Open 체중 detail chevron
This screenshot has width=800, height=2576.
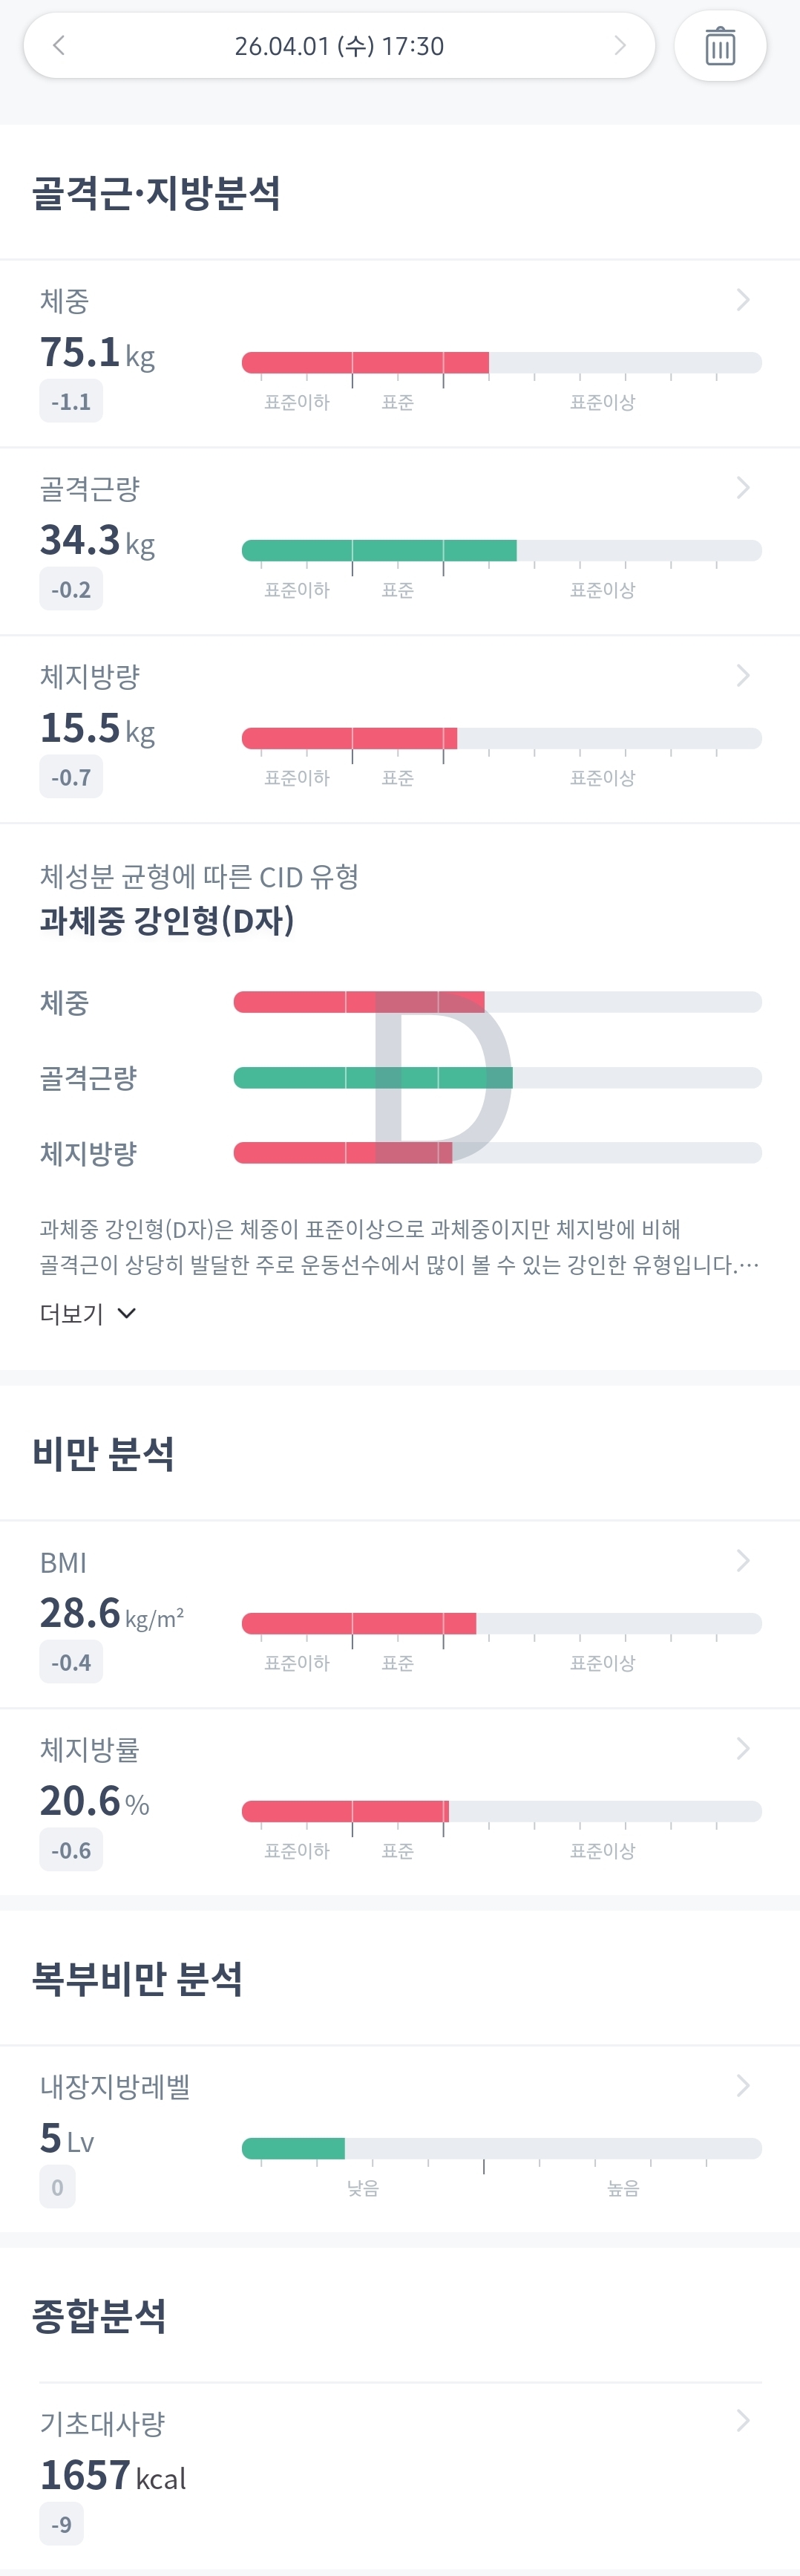[x=743, y=300]
